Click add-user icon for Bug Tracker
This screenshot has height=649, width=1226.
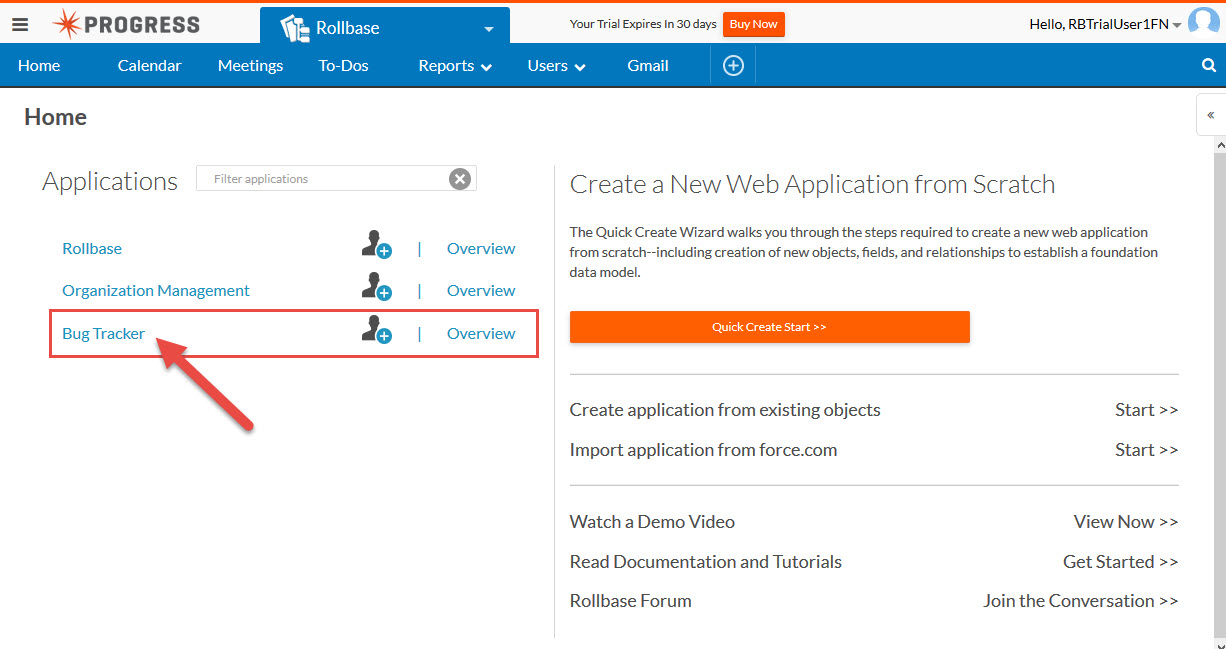pos(376,330)
